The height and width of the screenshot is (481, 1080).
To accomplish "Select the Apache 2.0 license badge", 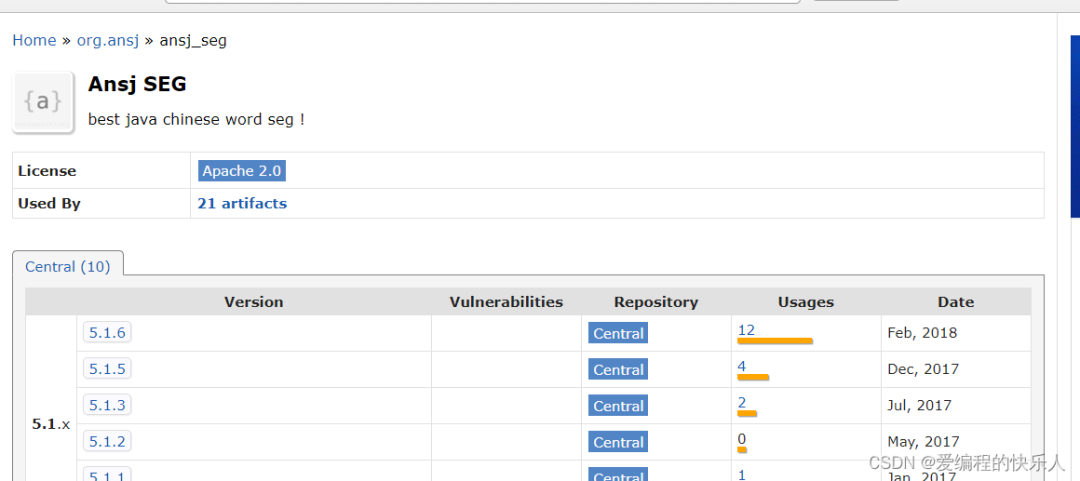I will pos(242,171).
